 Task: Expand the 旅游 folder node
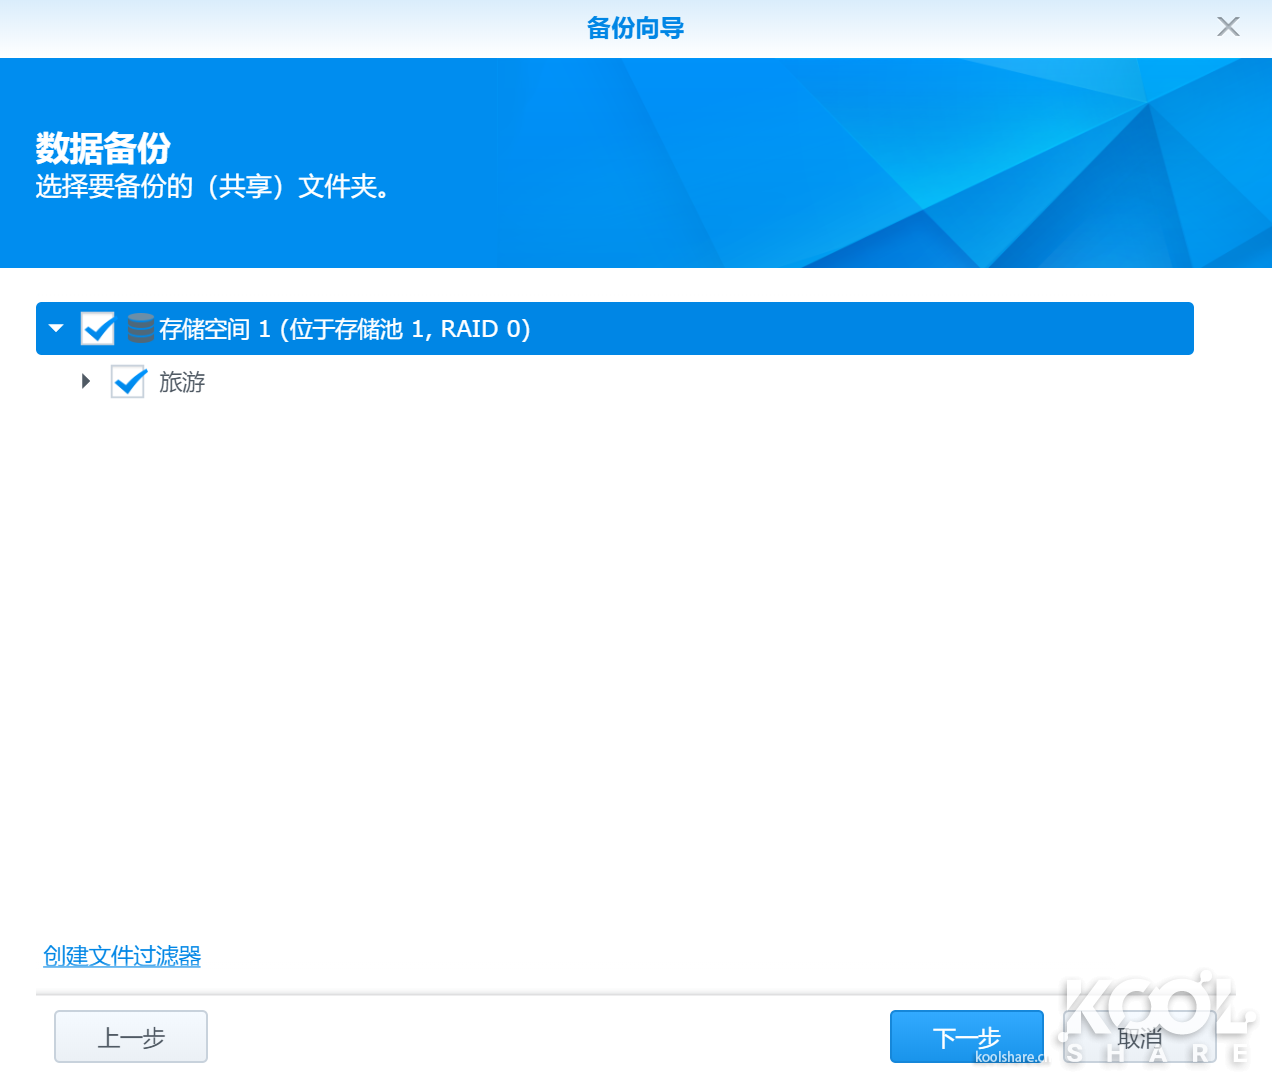point(86,381)
